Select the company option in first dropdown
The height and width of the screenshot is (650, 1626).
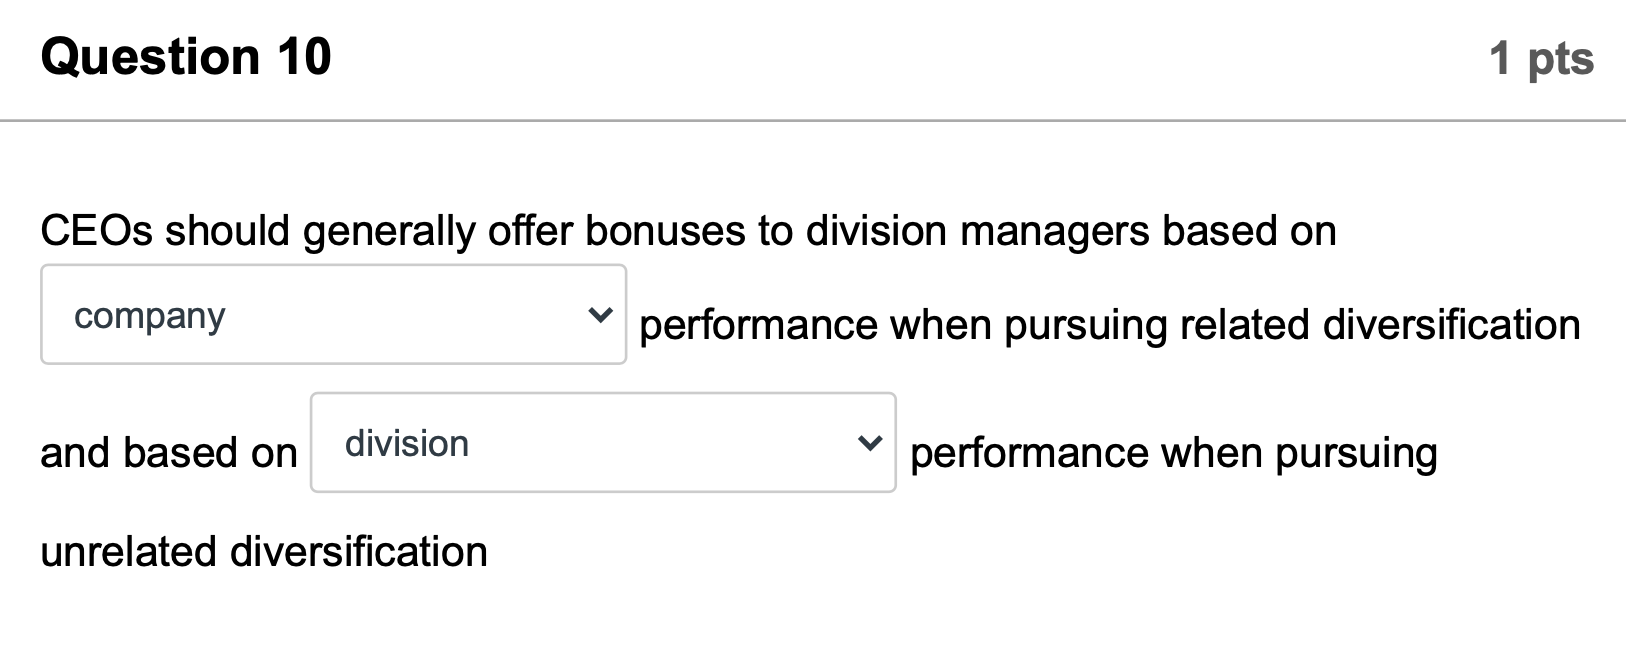click(x=150, y=315)
